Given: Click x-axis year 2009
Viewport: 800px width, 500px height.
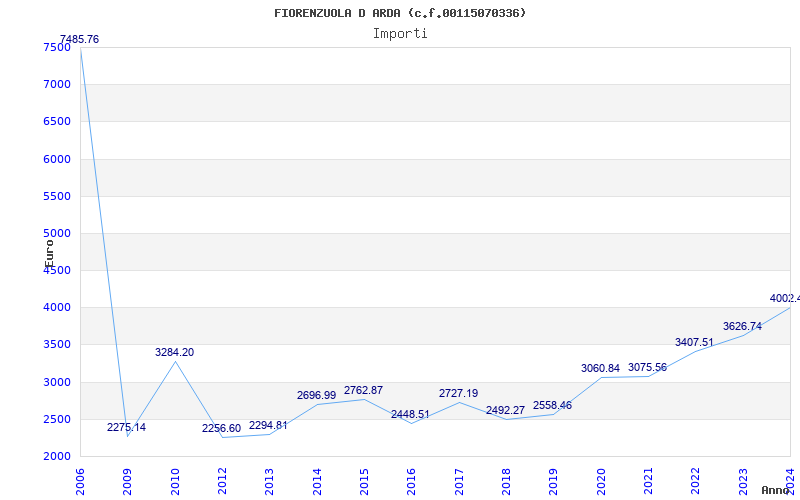Looking at the screenshot, I should click(128, 482).
